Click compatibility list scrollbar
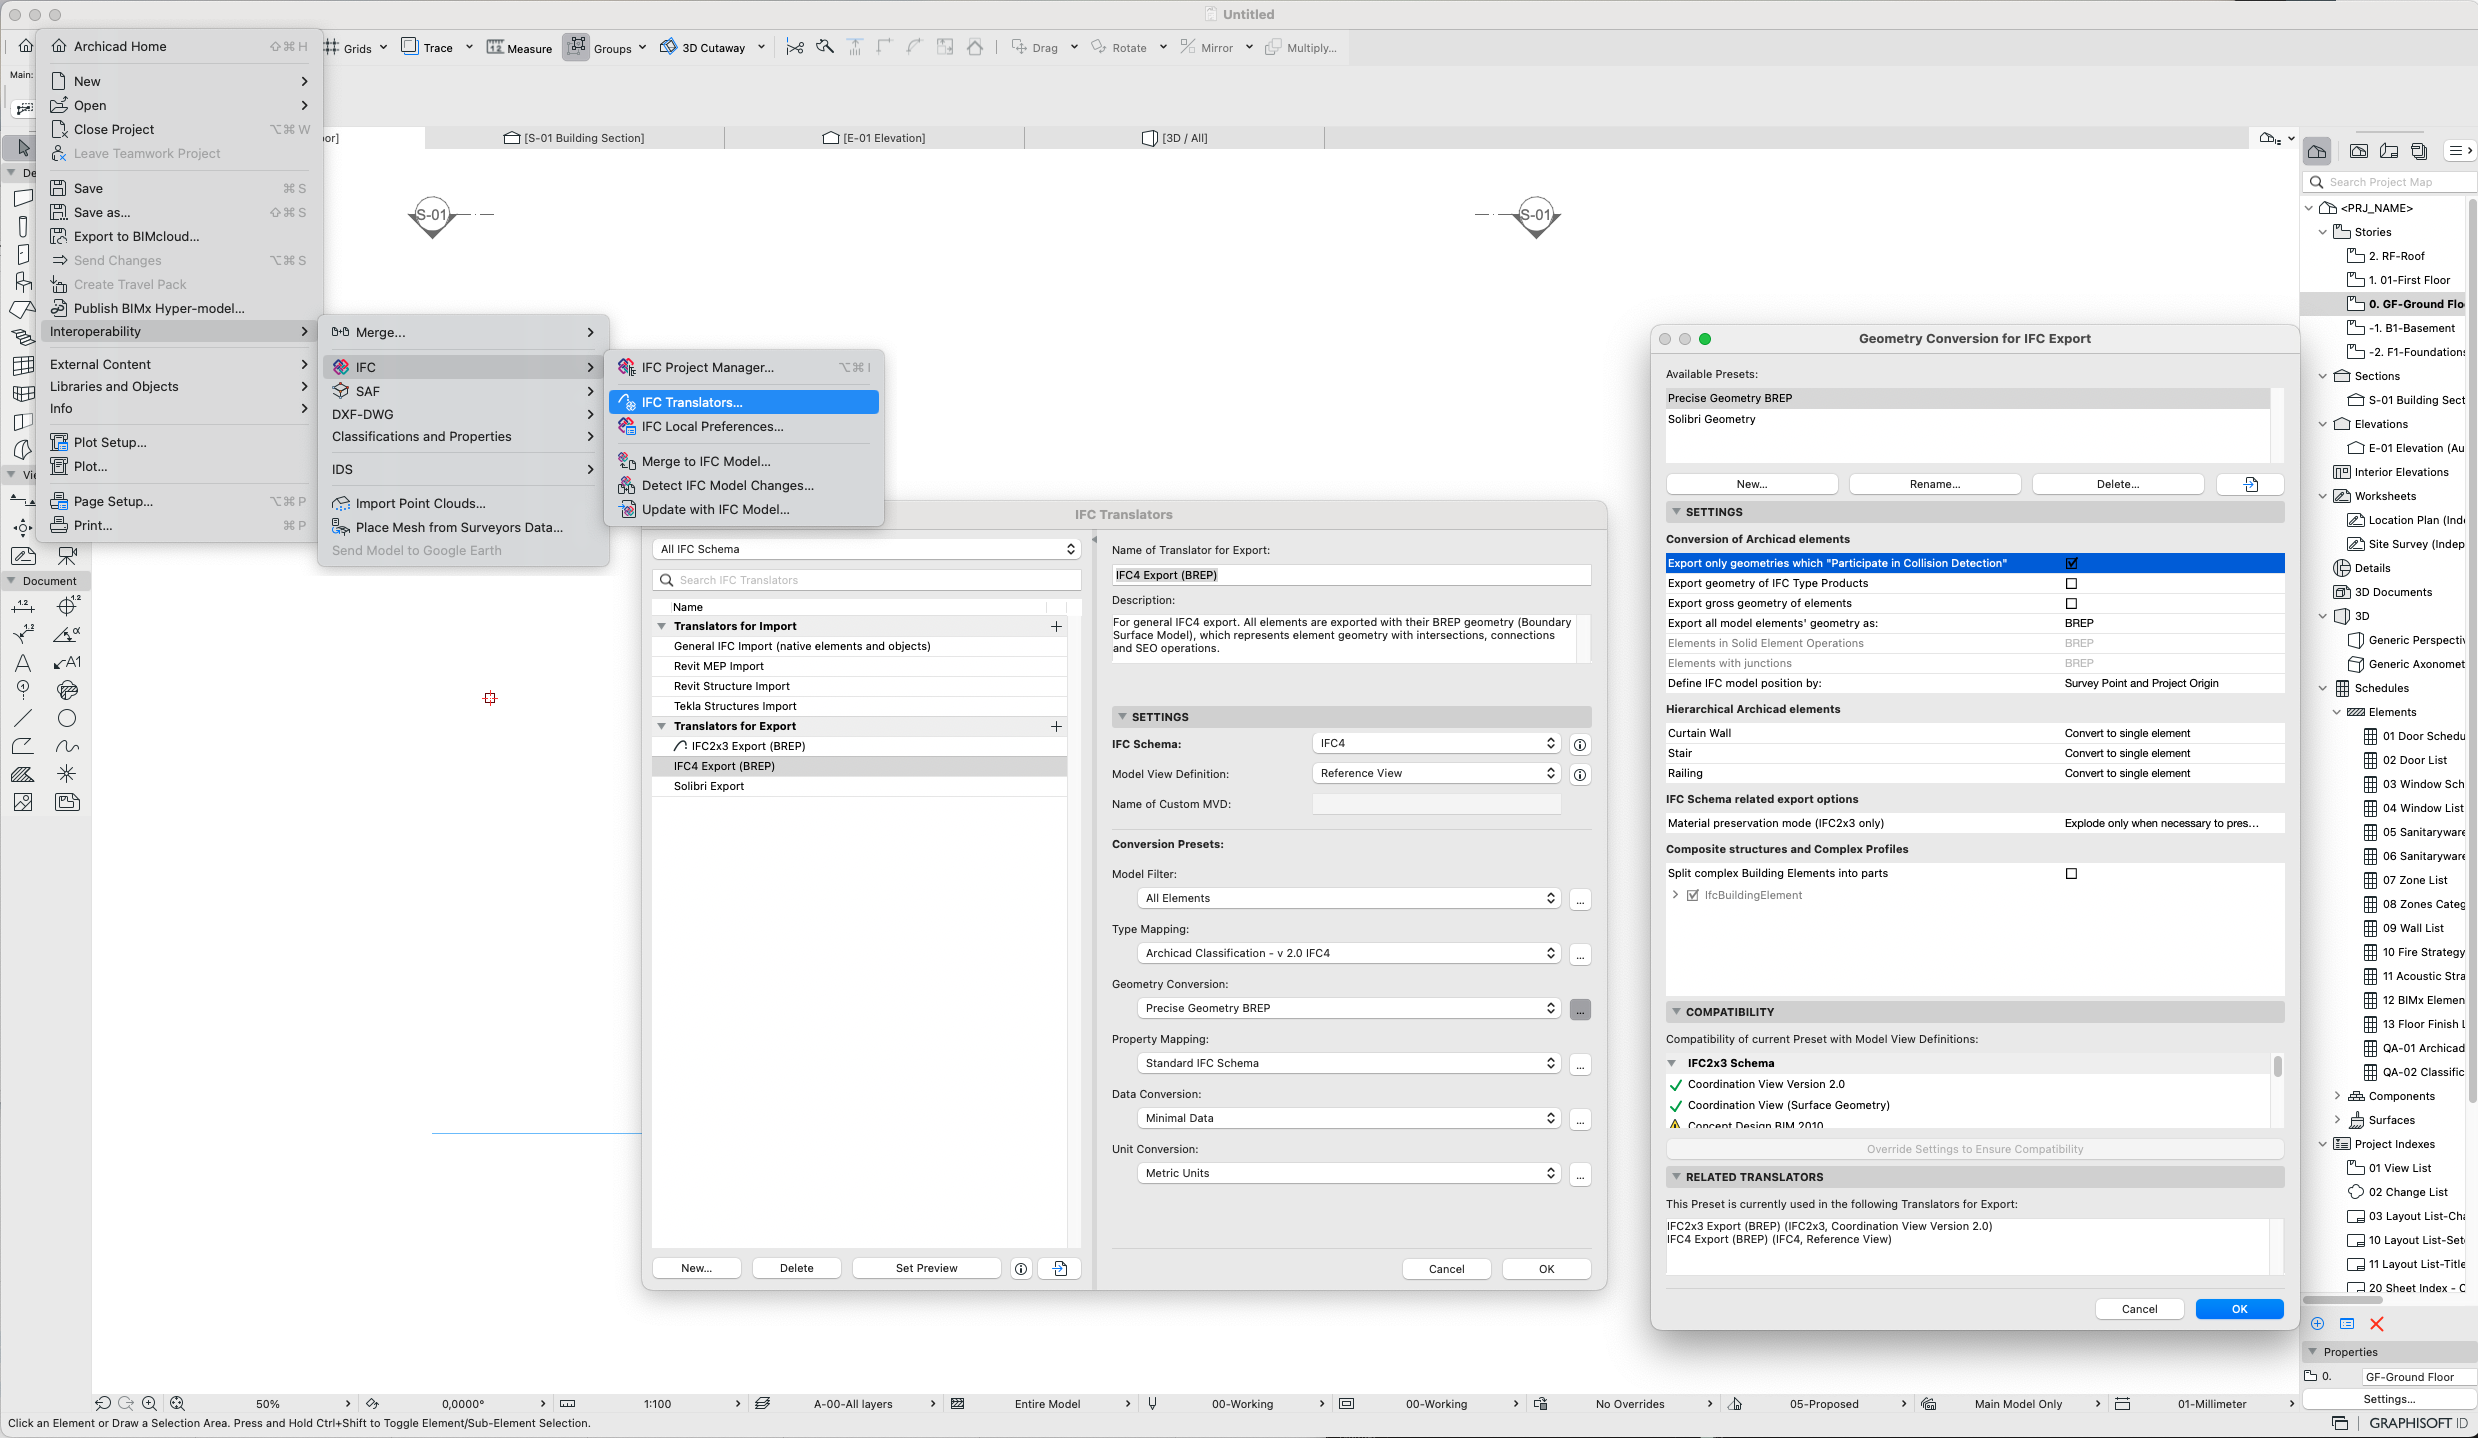The width and height of the screenshot is (2478, 1438). coord(2277,1067)
